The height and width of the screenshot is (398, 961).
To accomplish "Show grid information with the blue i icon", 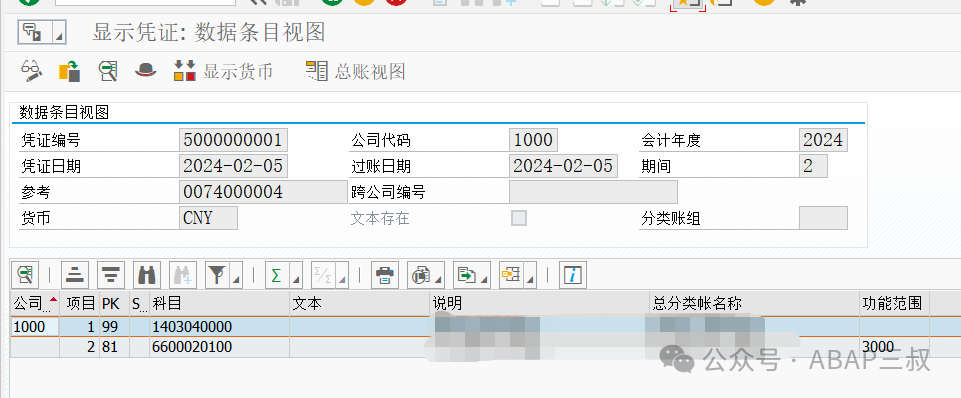I will point(573,275).
